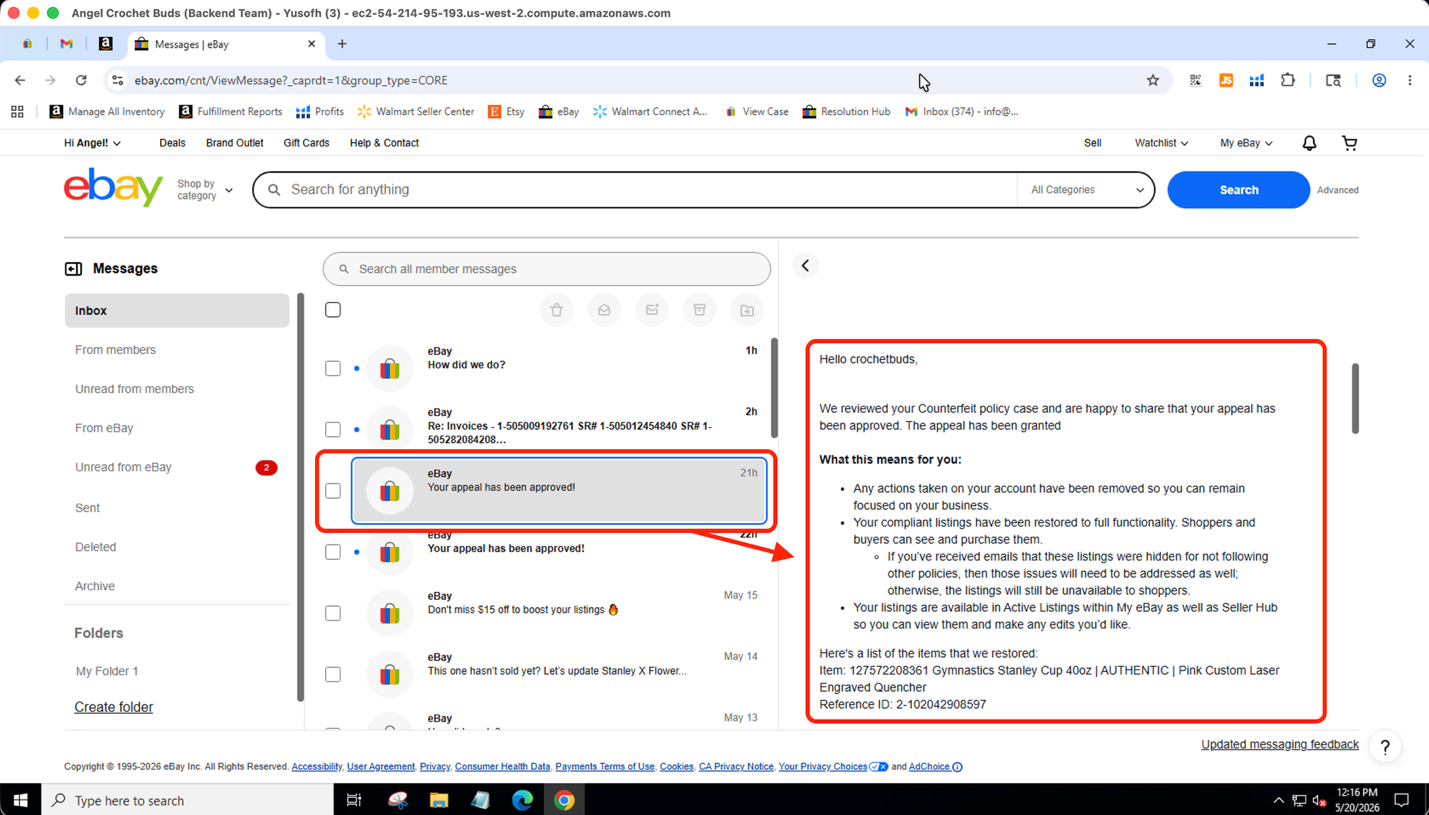Expand the All Categories dropdown
Image resolution: width=1429 pixels, height=815 pixels.
click(1086, 190)
